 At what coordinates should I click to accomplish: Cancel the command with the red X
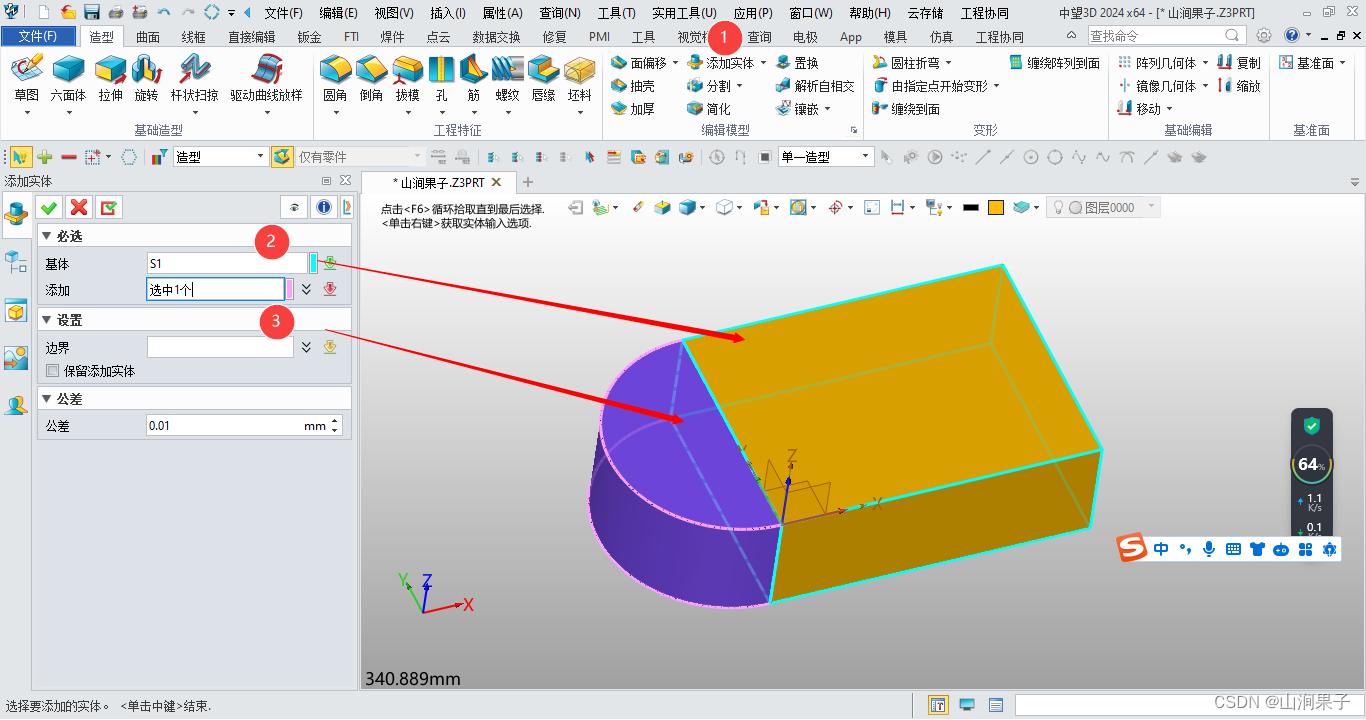[x=78, y=207]
